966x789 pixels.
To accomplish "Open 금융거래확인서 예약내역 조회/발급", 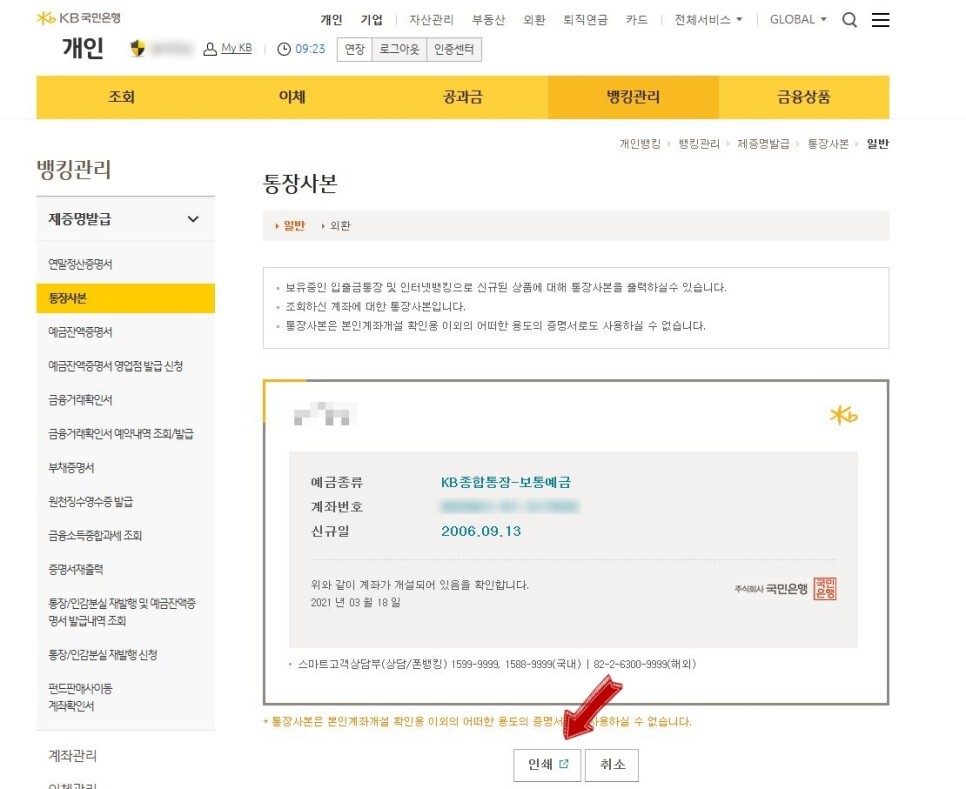I will pyautogui.click(x=121, y=434).
